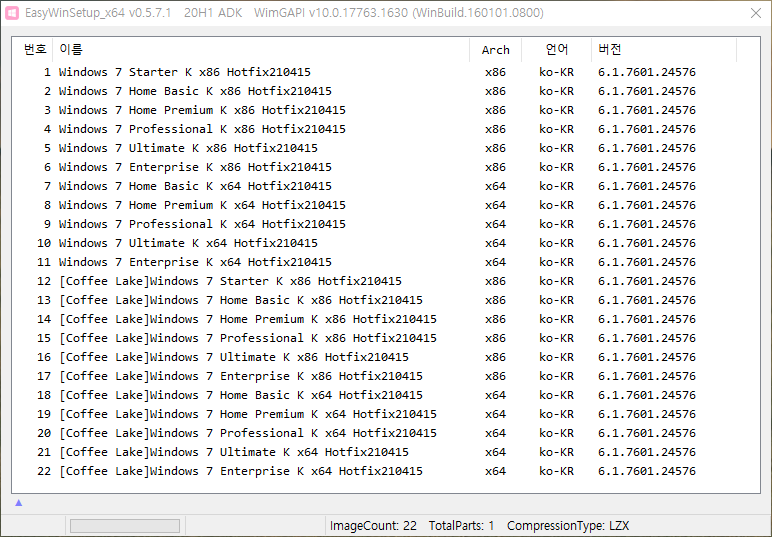Click the version 6.1.7601.24576 cell of row 22
Screen dimensions: 772x537
[647, 471]
